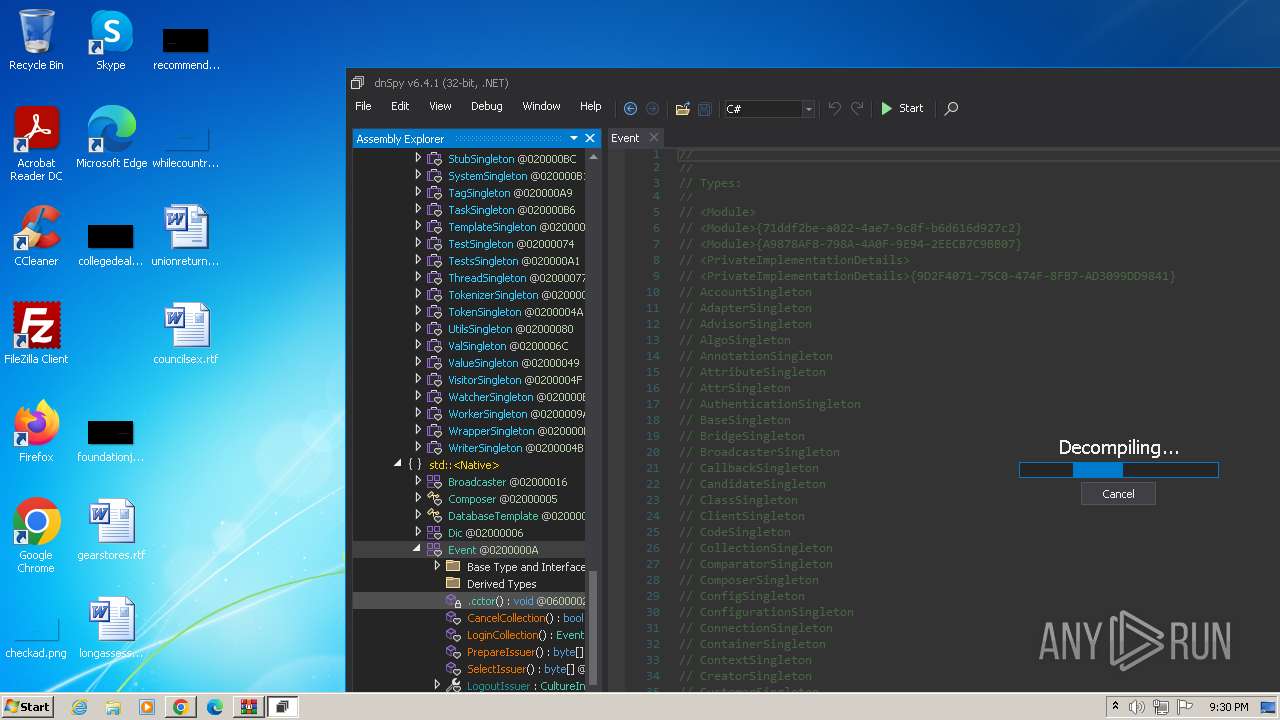Open Google Chrome desktop shortcut
This screenshot has width=1280, height=720.
[36, 536]
